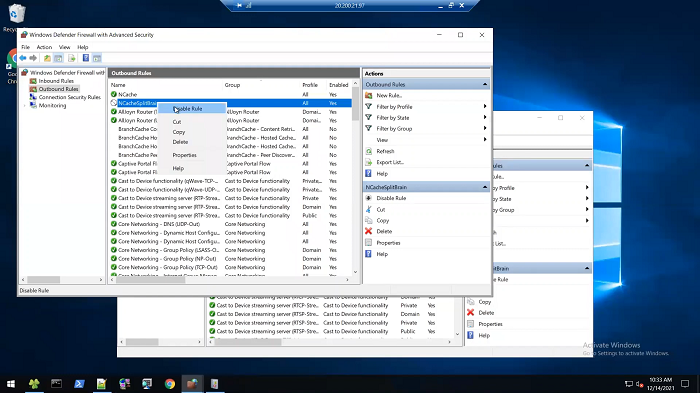Viewport: 700px width, 393px height.
Task: Click the Properties icon under NCacheSplitBrain actions
Action: [368, 242]
